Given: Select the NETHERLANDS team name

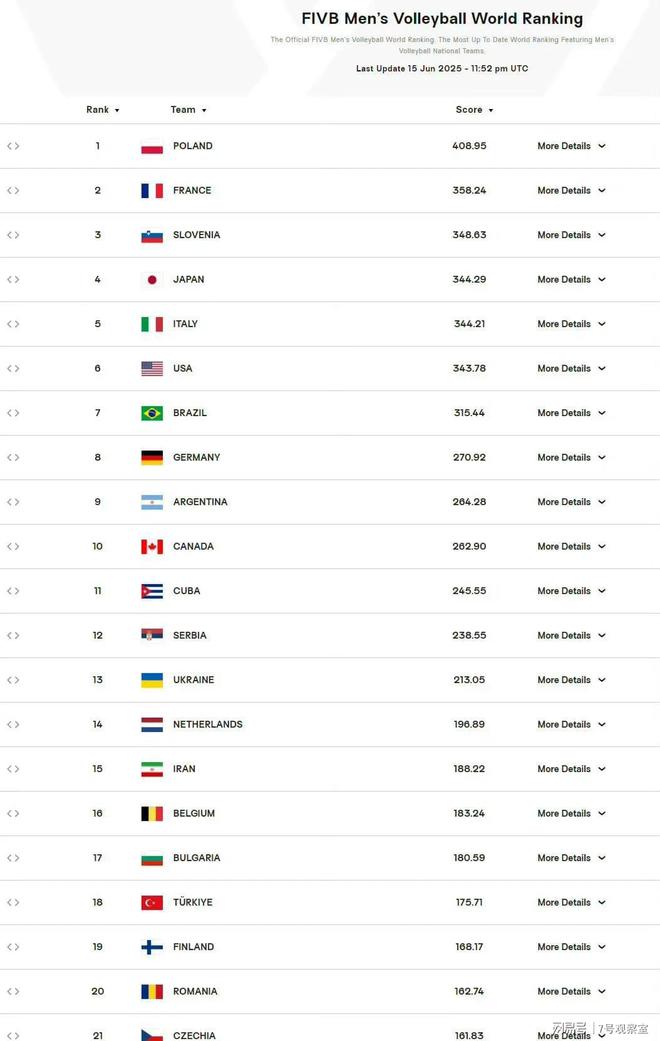Looking at the screenshot, I should pyautogui.click(x=208, y=724).
